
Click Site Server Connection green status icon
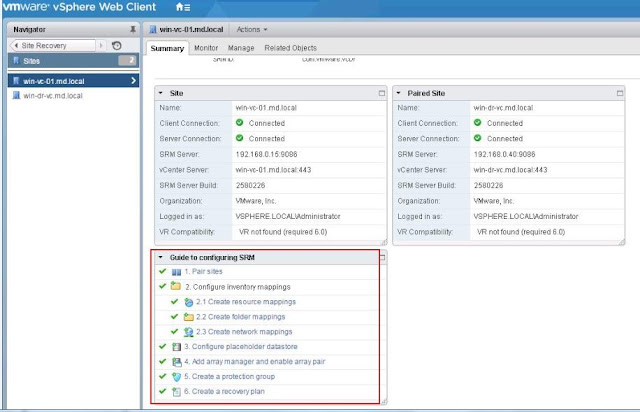click(240, 138)
